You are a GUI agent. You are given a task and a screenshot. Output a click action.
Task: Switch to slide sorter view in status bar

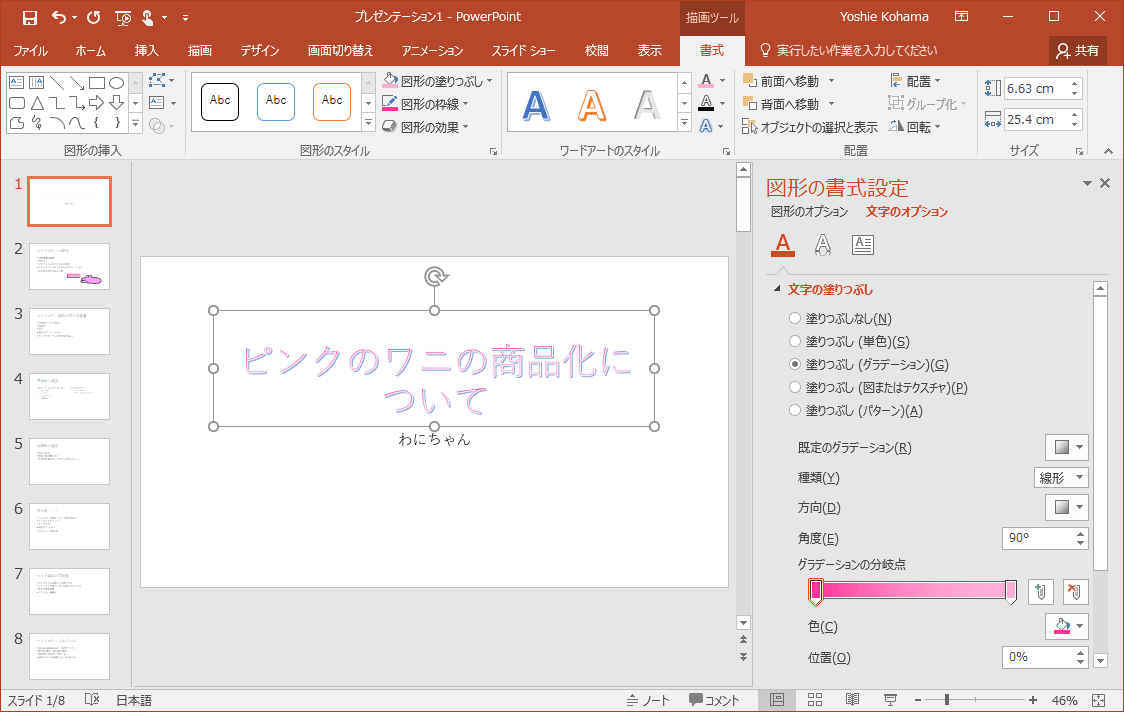(815, 700)
